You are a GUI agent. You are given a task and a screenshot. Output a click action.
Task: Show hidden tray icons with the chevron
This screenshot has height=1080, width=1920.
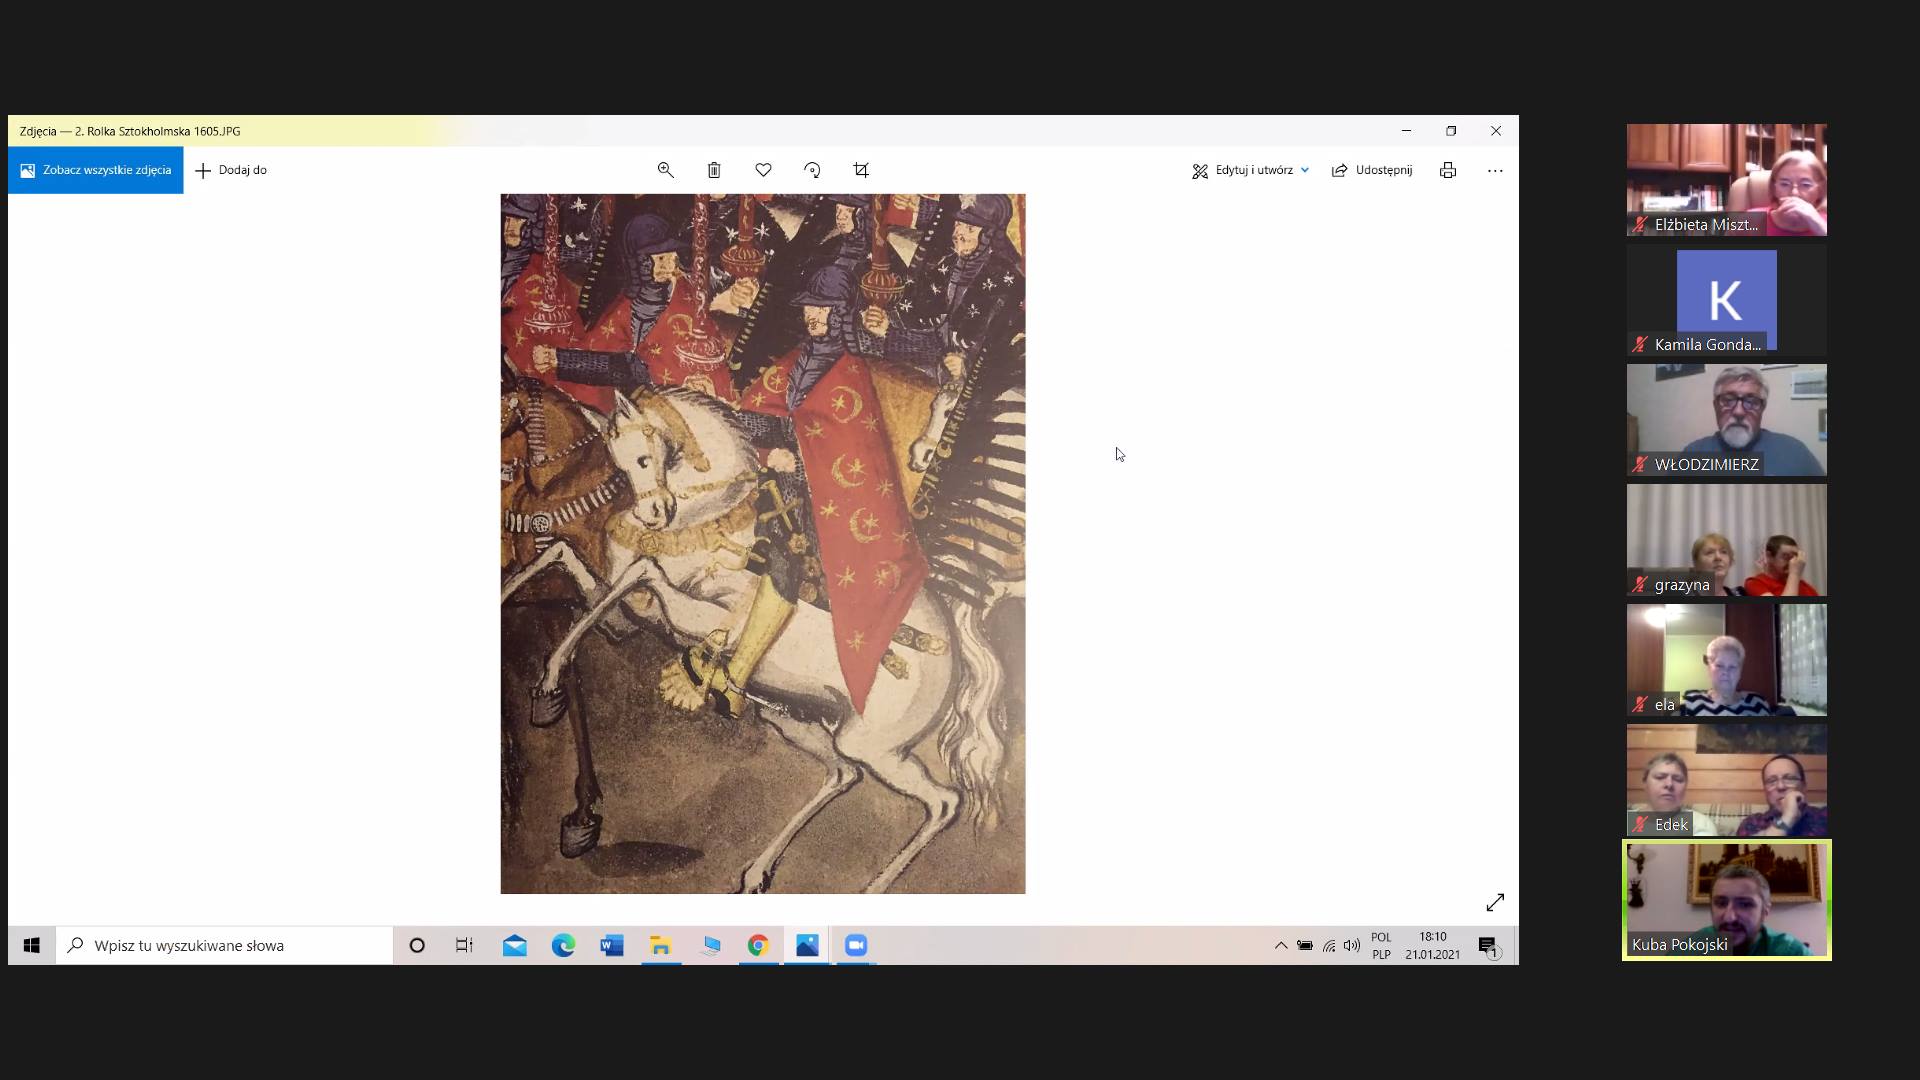coord(1281,945)
